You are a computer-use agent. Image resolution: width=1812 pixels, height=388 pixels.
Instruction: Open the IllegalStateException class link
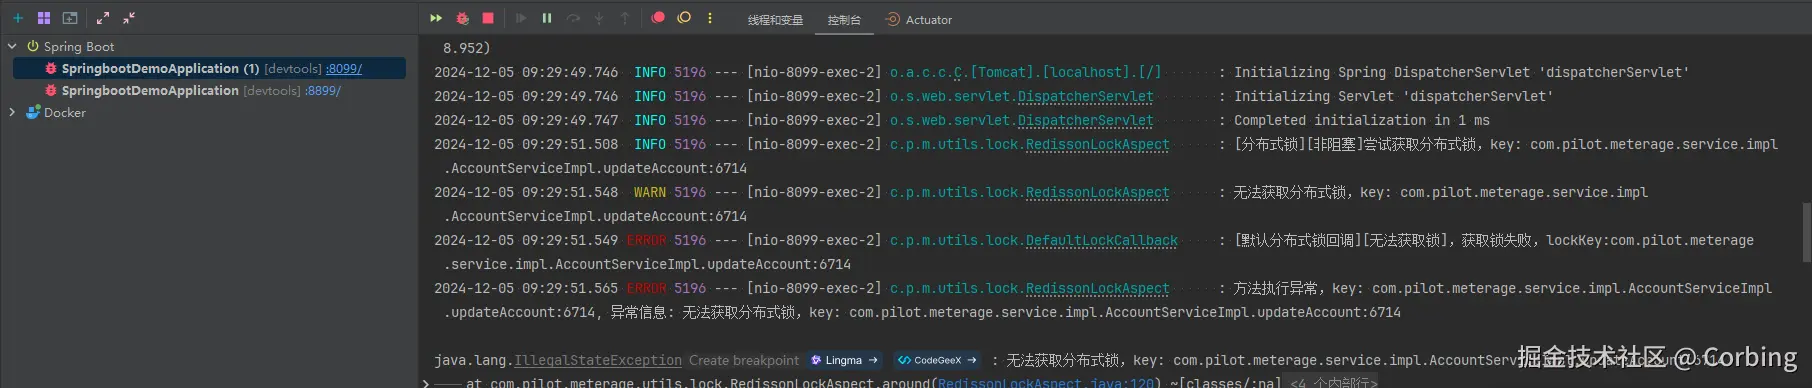point(598,361)
